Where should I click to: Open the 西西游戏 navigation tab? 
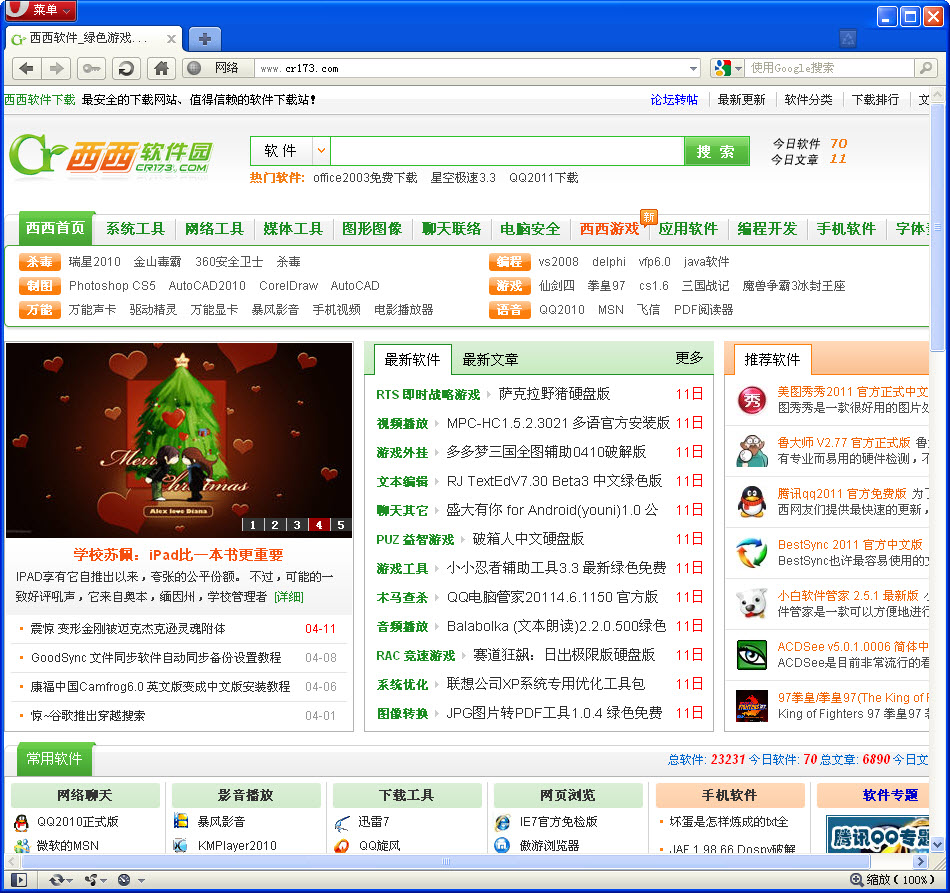coord(609,229)
